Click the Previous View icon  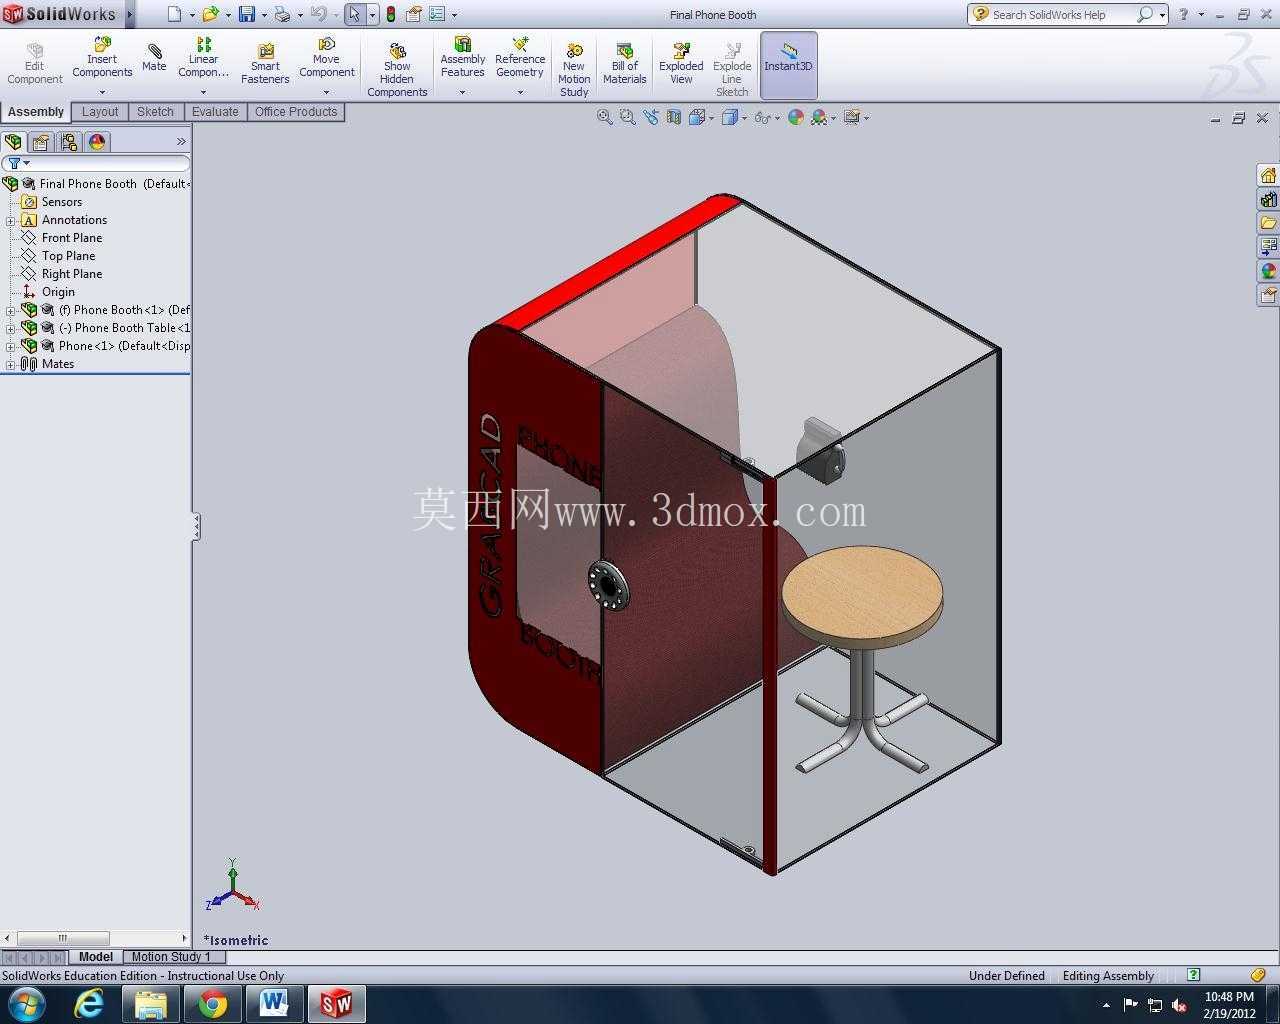651,117
